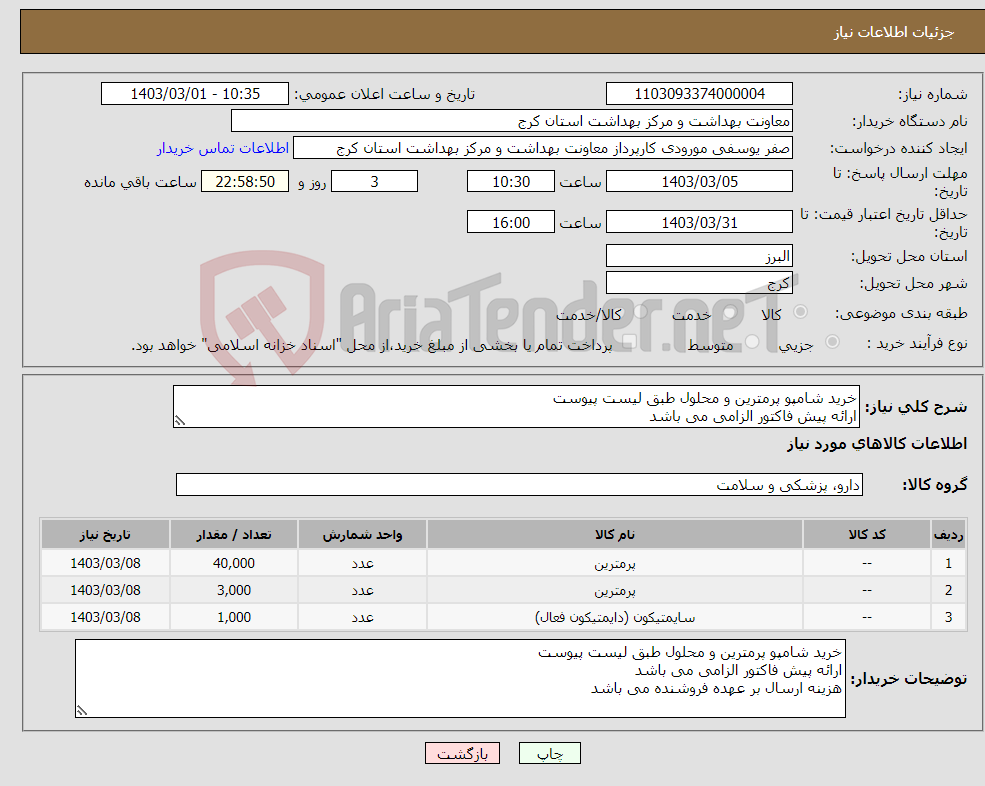Click the واحد شمارش column header

coord(362,534)
